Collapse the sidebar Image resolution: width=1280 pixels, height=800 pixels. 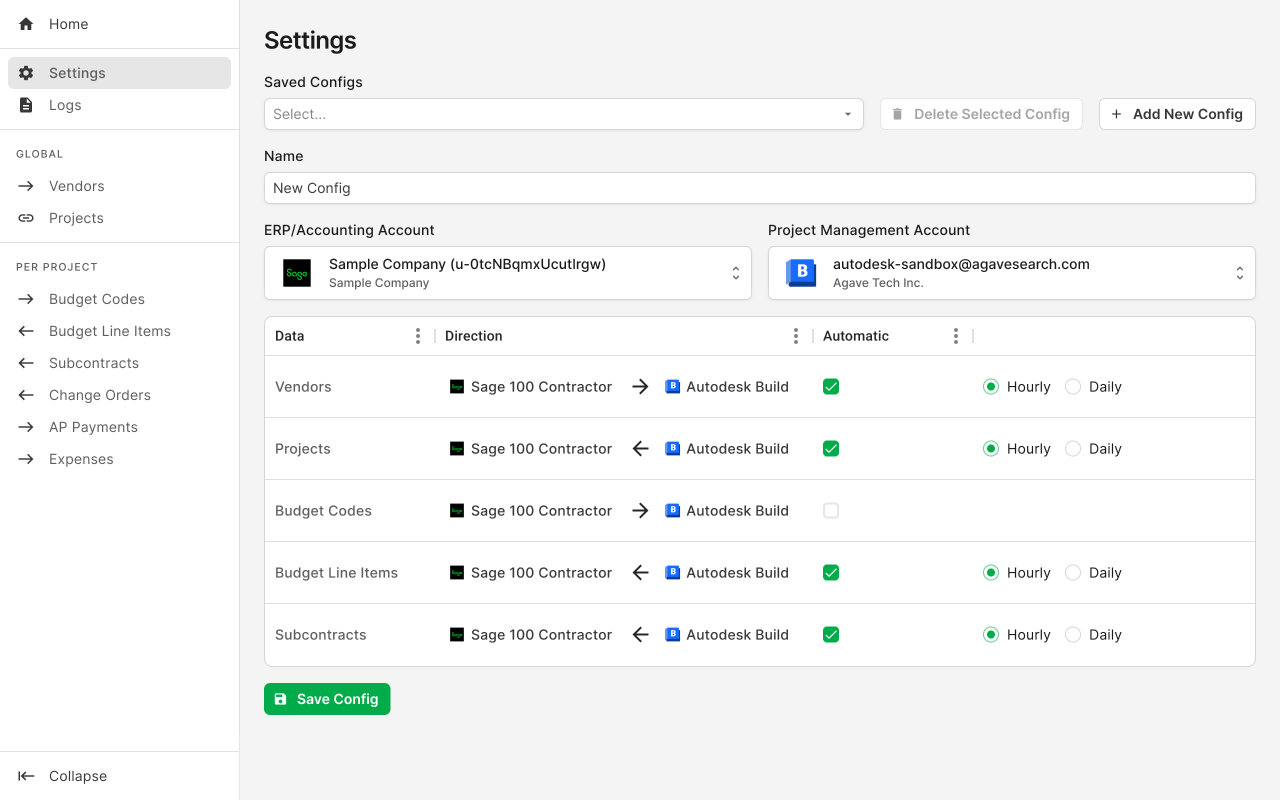(119, 776)
